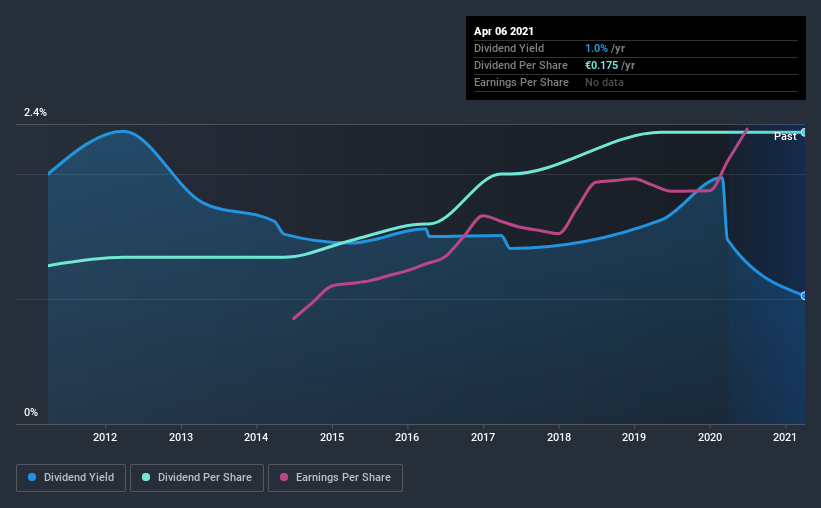Click the 2014 x-axis label

pyautogui.click(x=256, y=437)
